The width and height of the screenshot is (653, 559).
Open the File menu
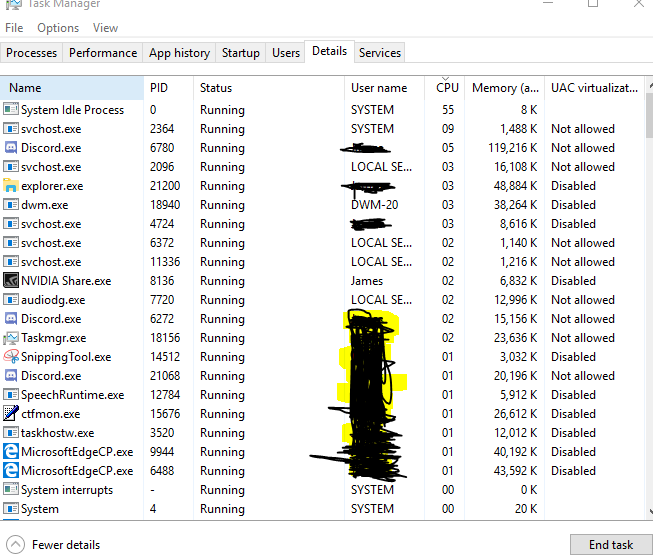point(14,28)
